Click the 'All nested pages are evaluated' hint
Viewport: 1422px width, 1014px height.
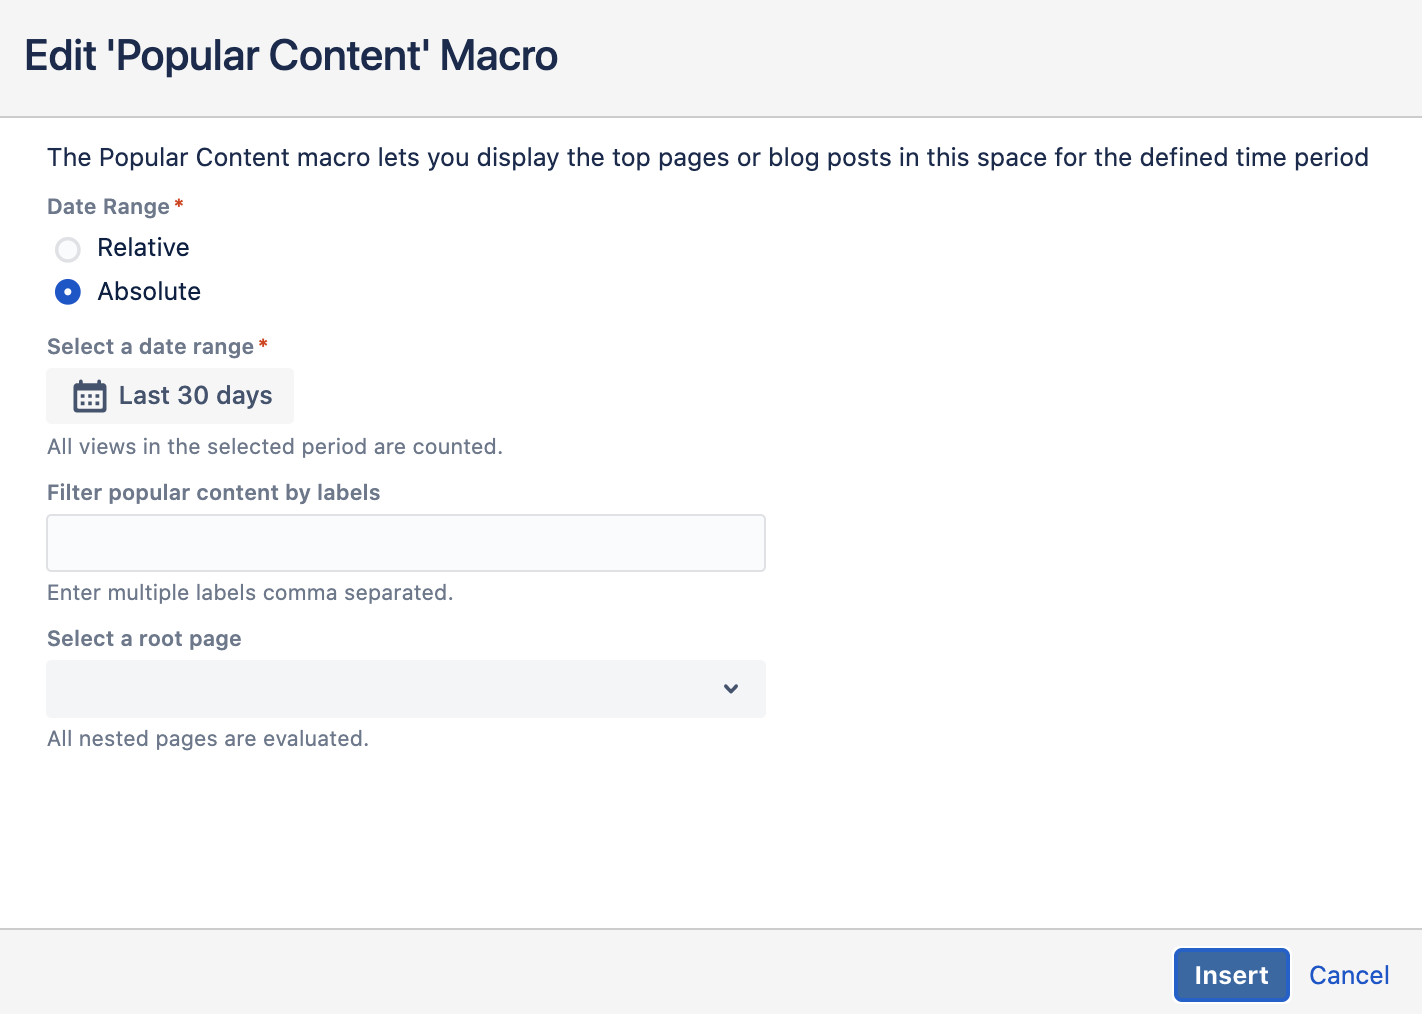point(208,739)
